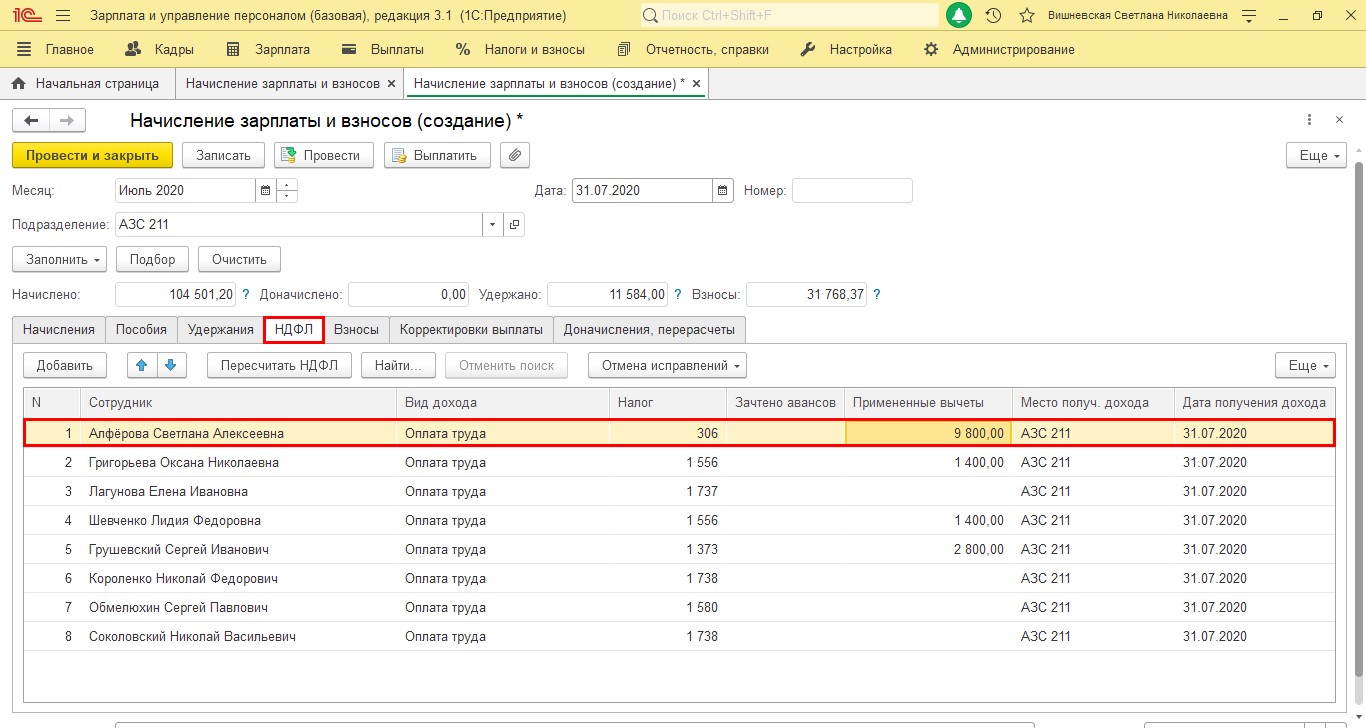The width and height of the screenshot is (1366, 728).
Task: Open the Администрирование section
Action: pyautogui.click(x=999, y=49)
